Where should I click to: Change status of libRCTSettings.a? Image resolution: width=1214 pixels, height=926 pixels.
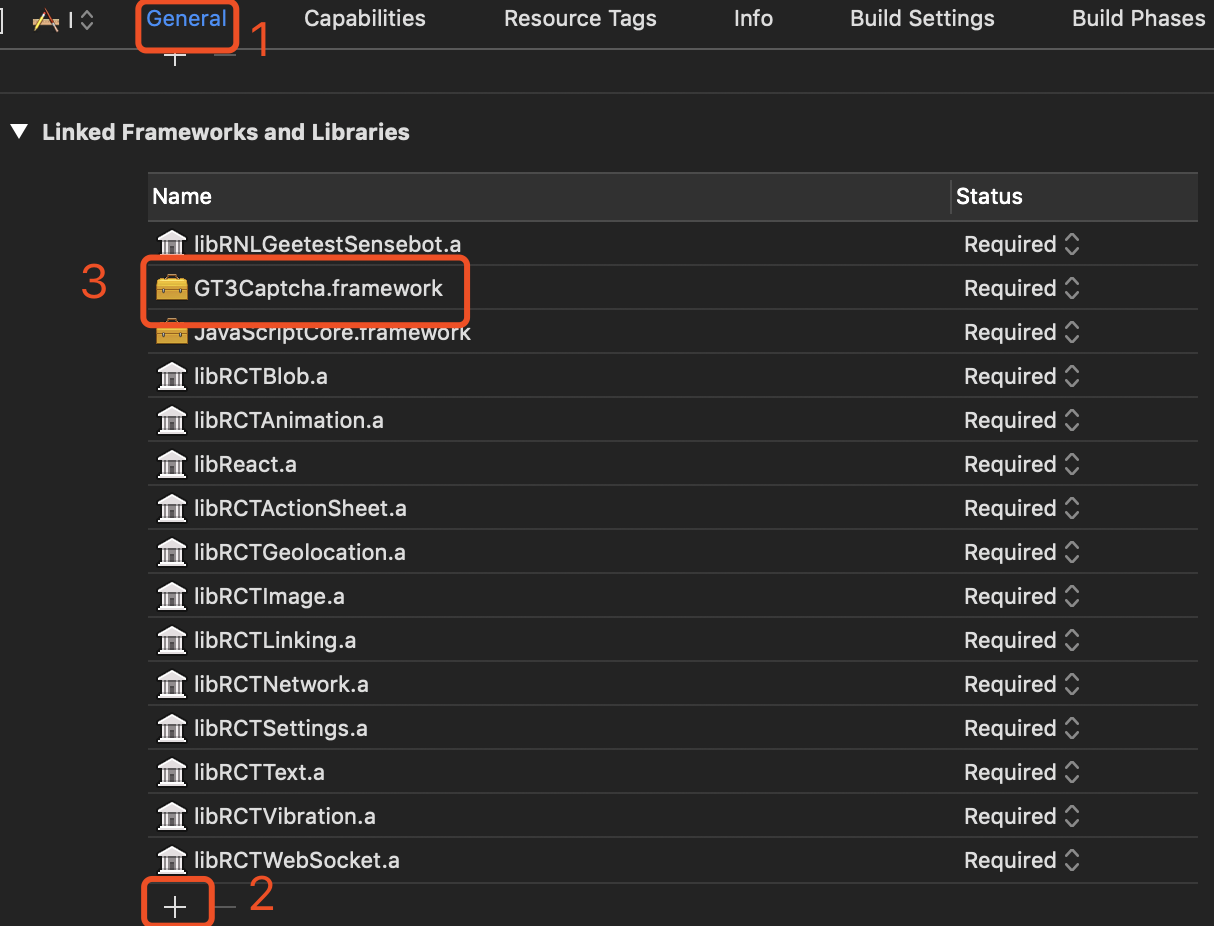[1022, 728]
